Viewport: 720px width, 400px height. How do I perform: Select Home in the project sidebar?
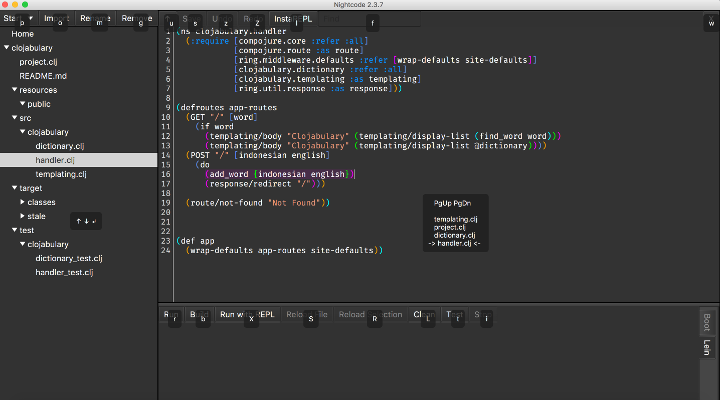tap(22, 34)
